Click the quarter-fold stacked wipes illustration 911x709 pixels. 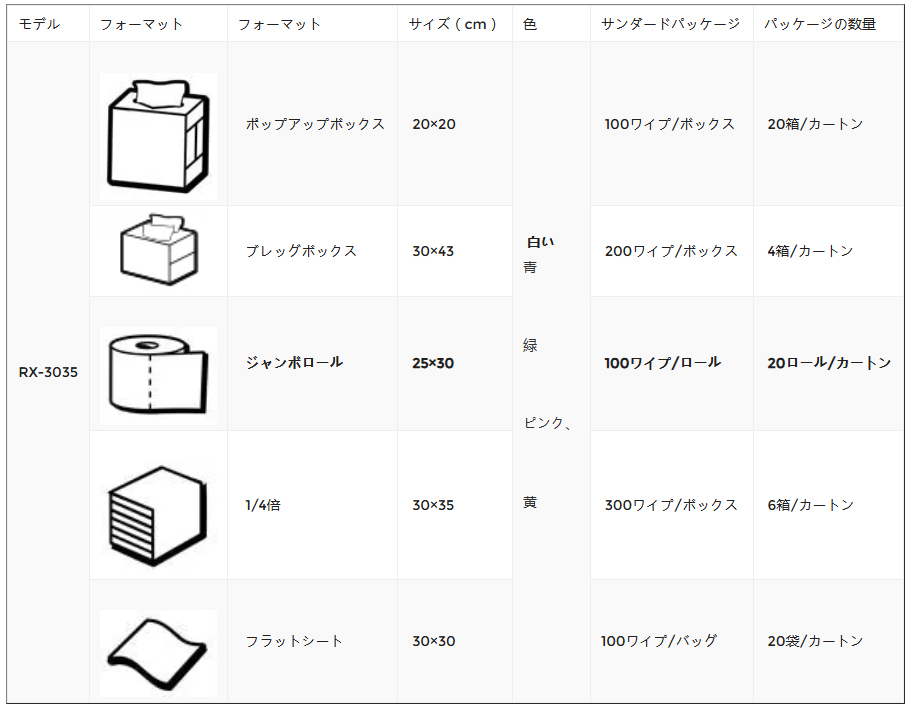click(158, 515)
